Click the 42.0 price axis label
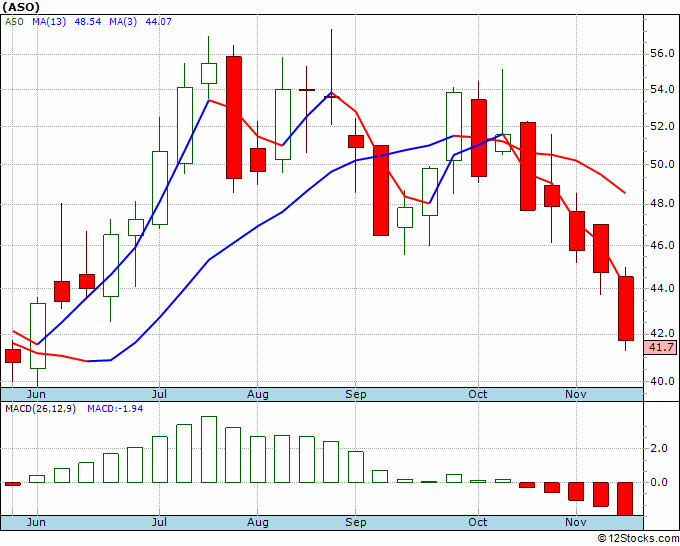The image size is (680, 546). coord(662,333)
